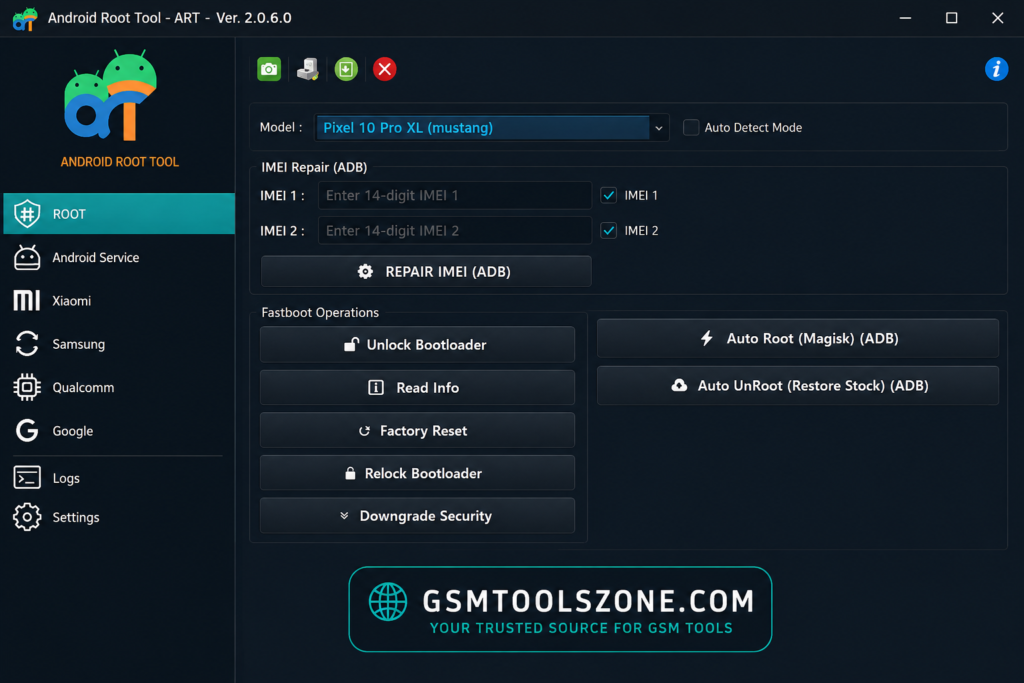Click the Factory Reset button
1024x683 pixels.
click(x=417, y=430)
